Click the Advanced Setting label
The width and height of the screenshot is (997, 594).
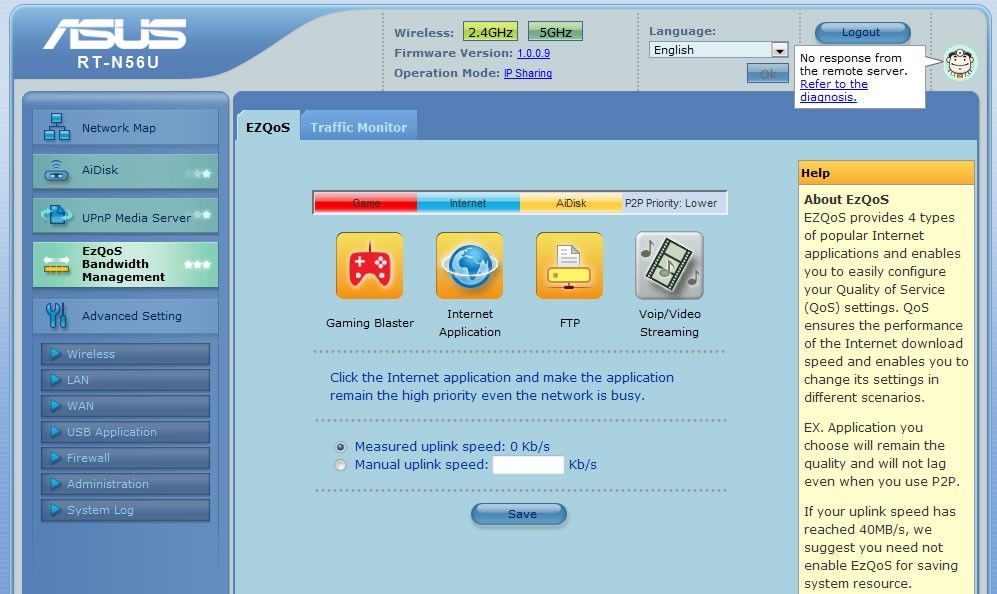tap(132, 316)
